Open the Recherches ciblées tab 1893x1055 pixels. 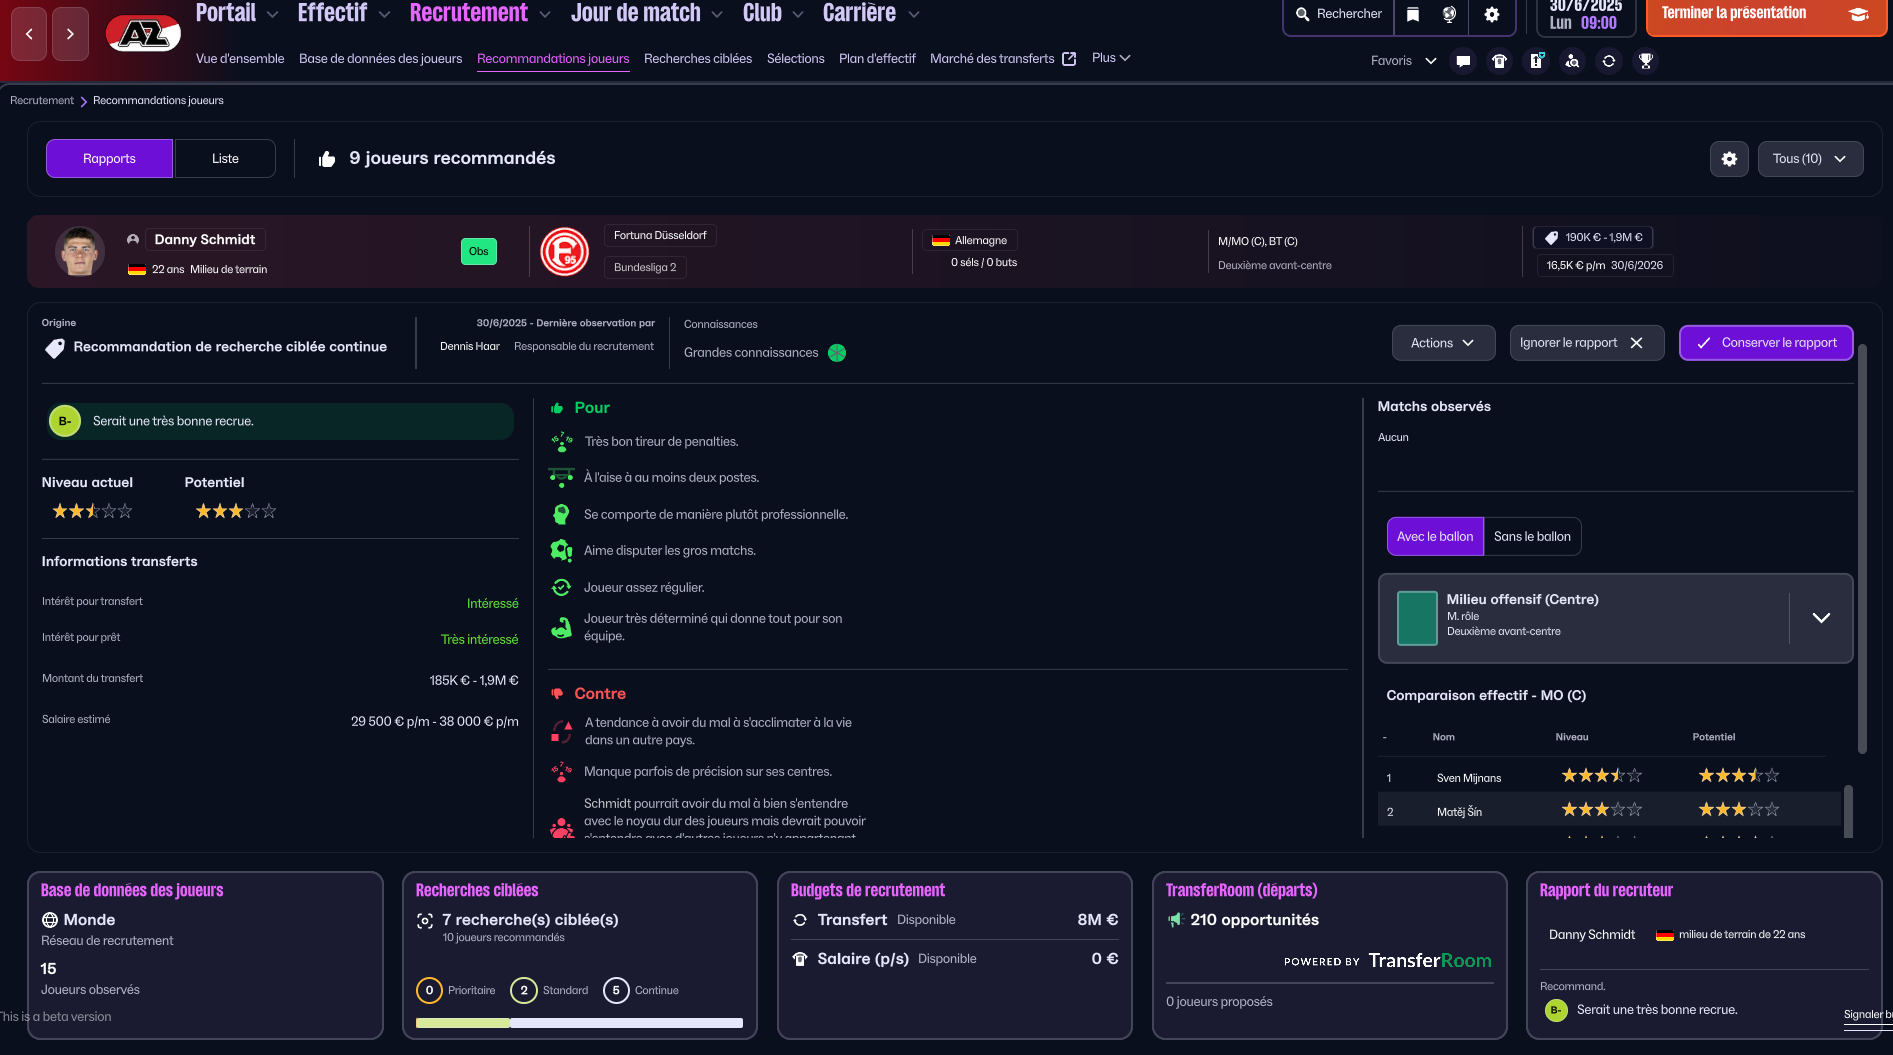[697, 59]
